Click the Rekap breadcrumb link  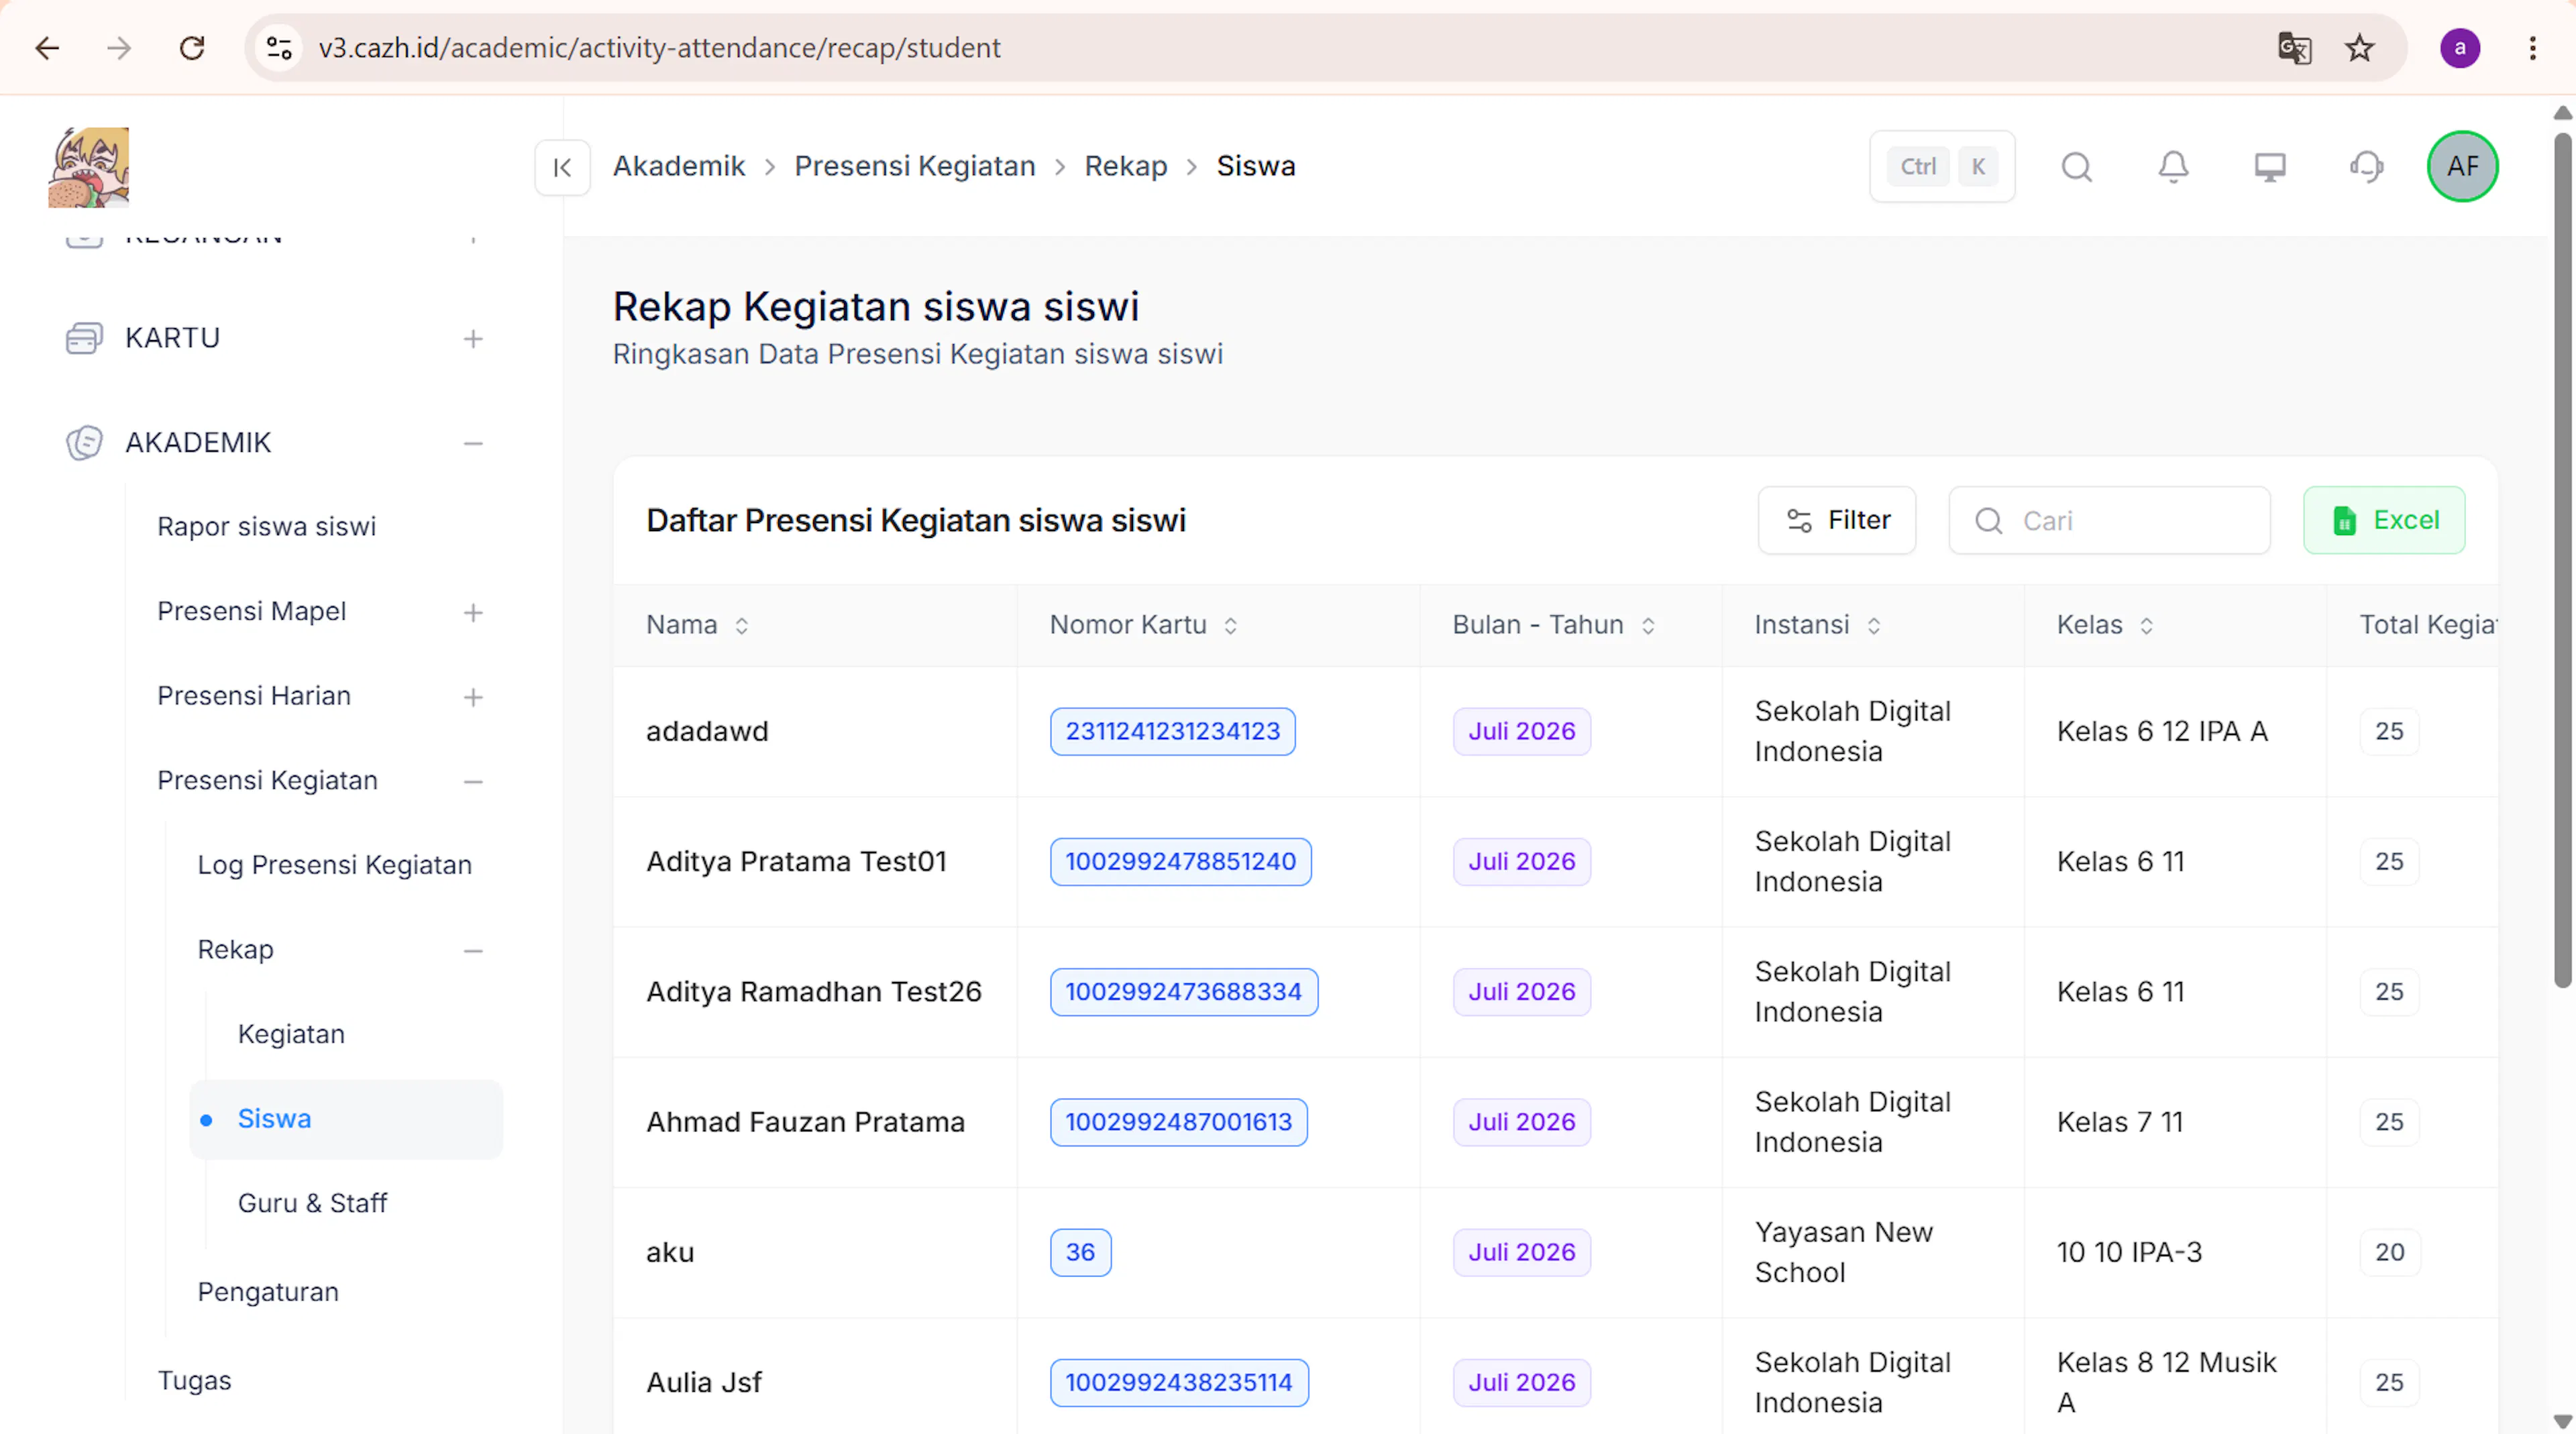click(x=1126, y=166)
